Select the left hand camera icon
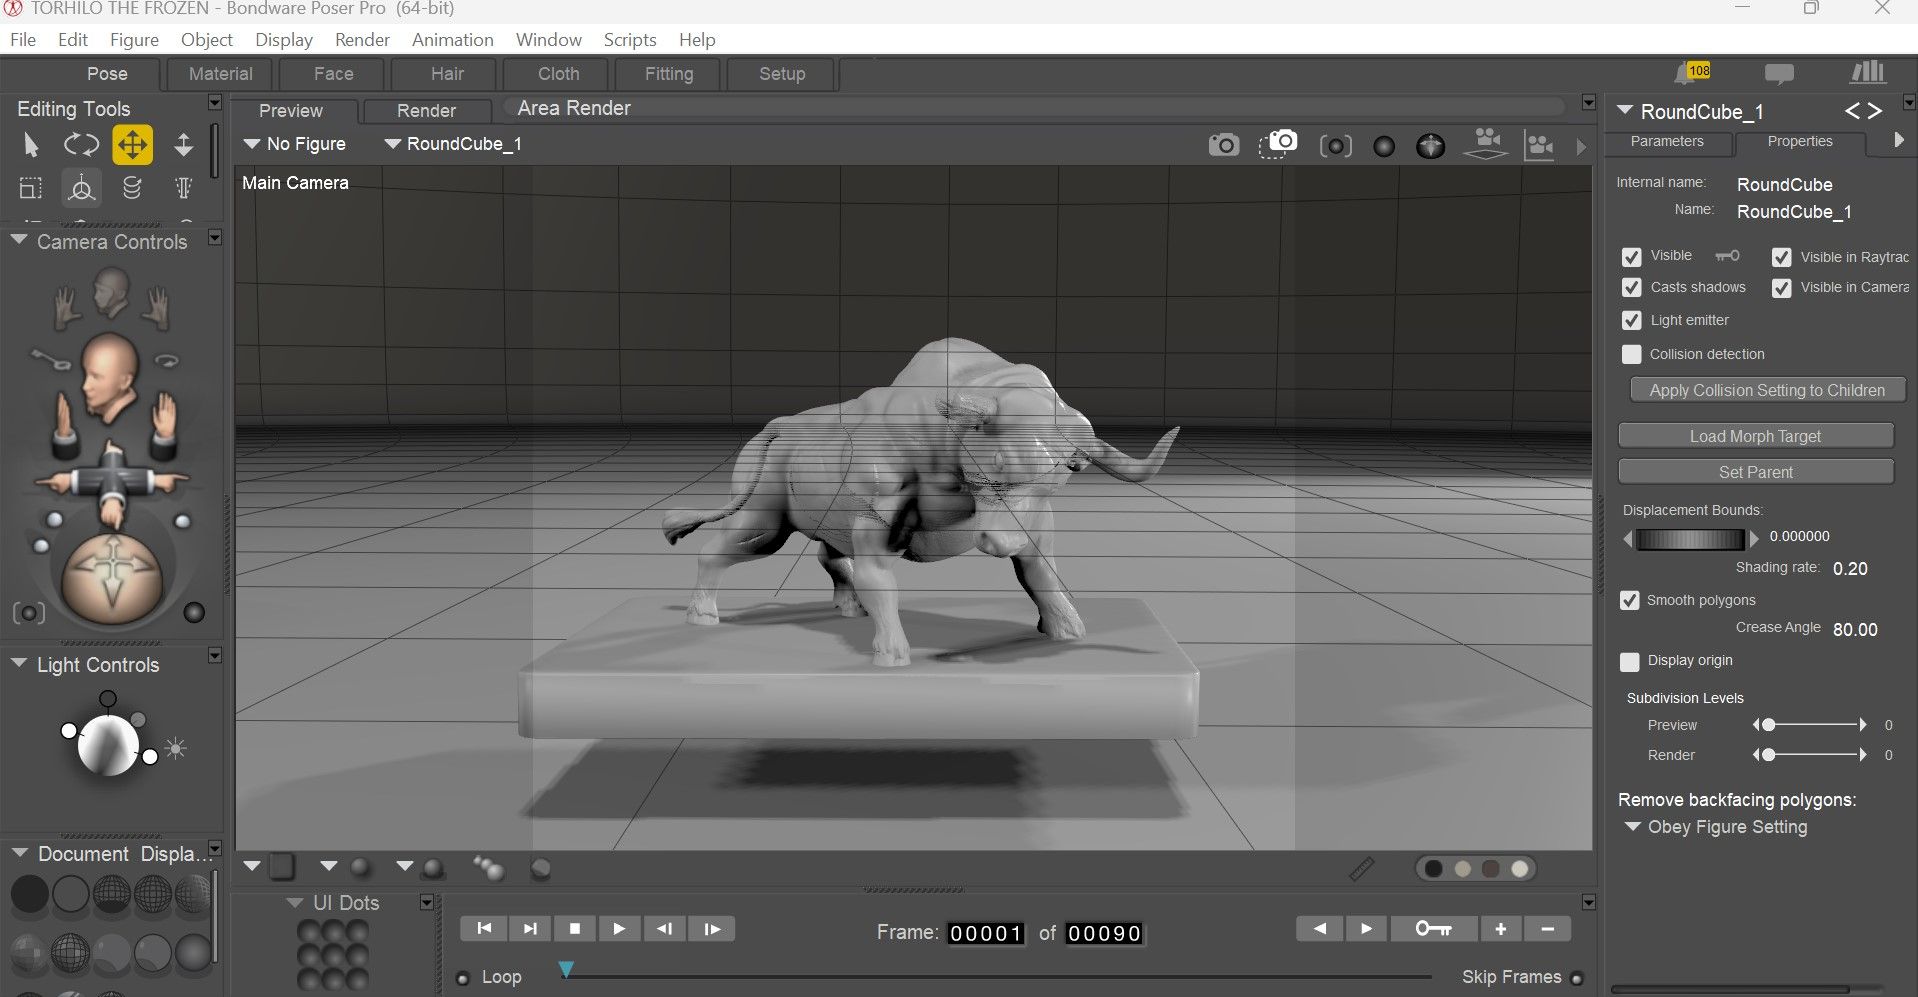The width and height of the screenshot is (1918, 997). tap(67, 308)
